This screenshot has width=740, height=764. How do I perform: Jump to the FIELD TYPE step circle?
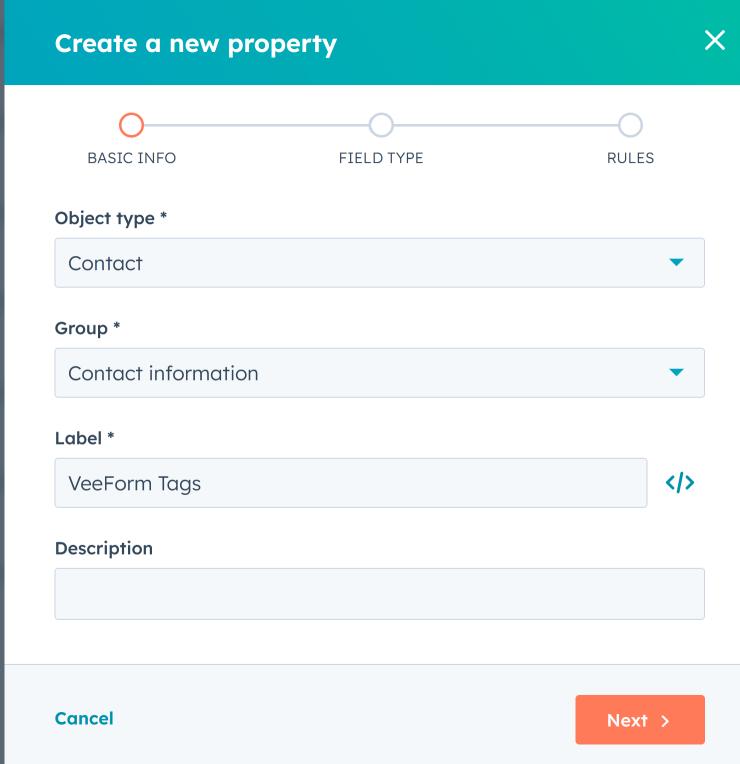(x=381, y=125)
